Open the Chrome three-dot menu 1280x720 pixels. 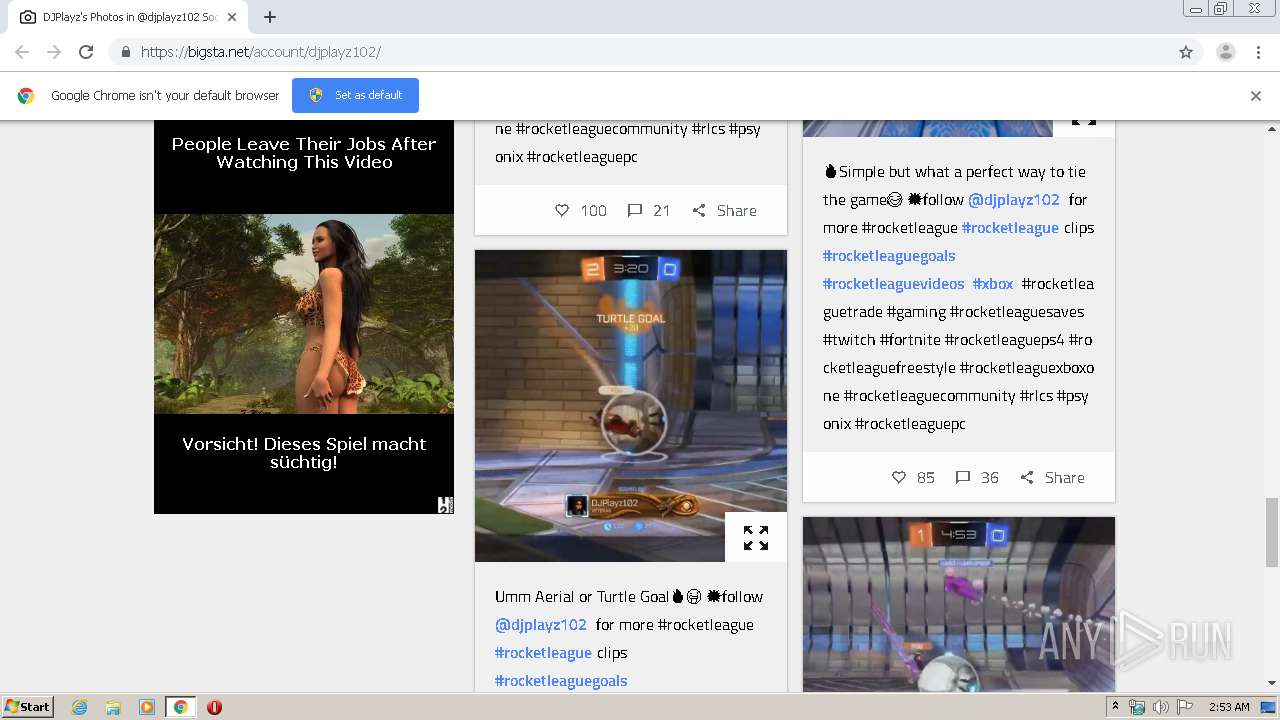coord(1258,52)
